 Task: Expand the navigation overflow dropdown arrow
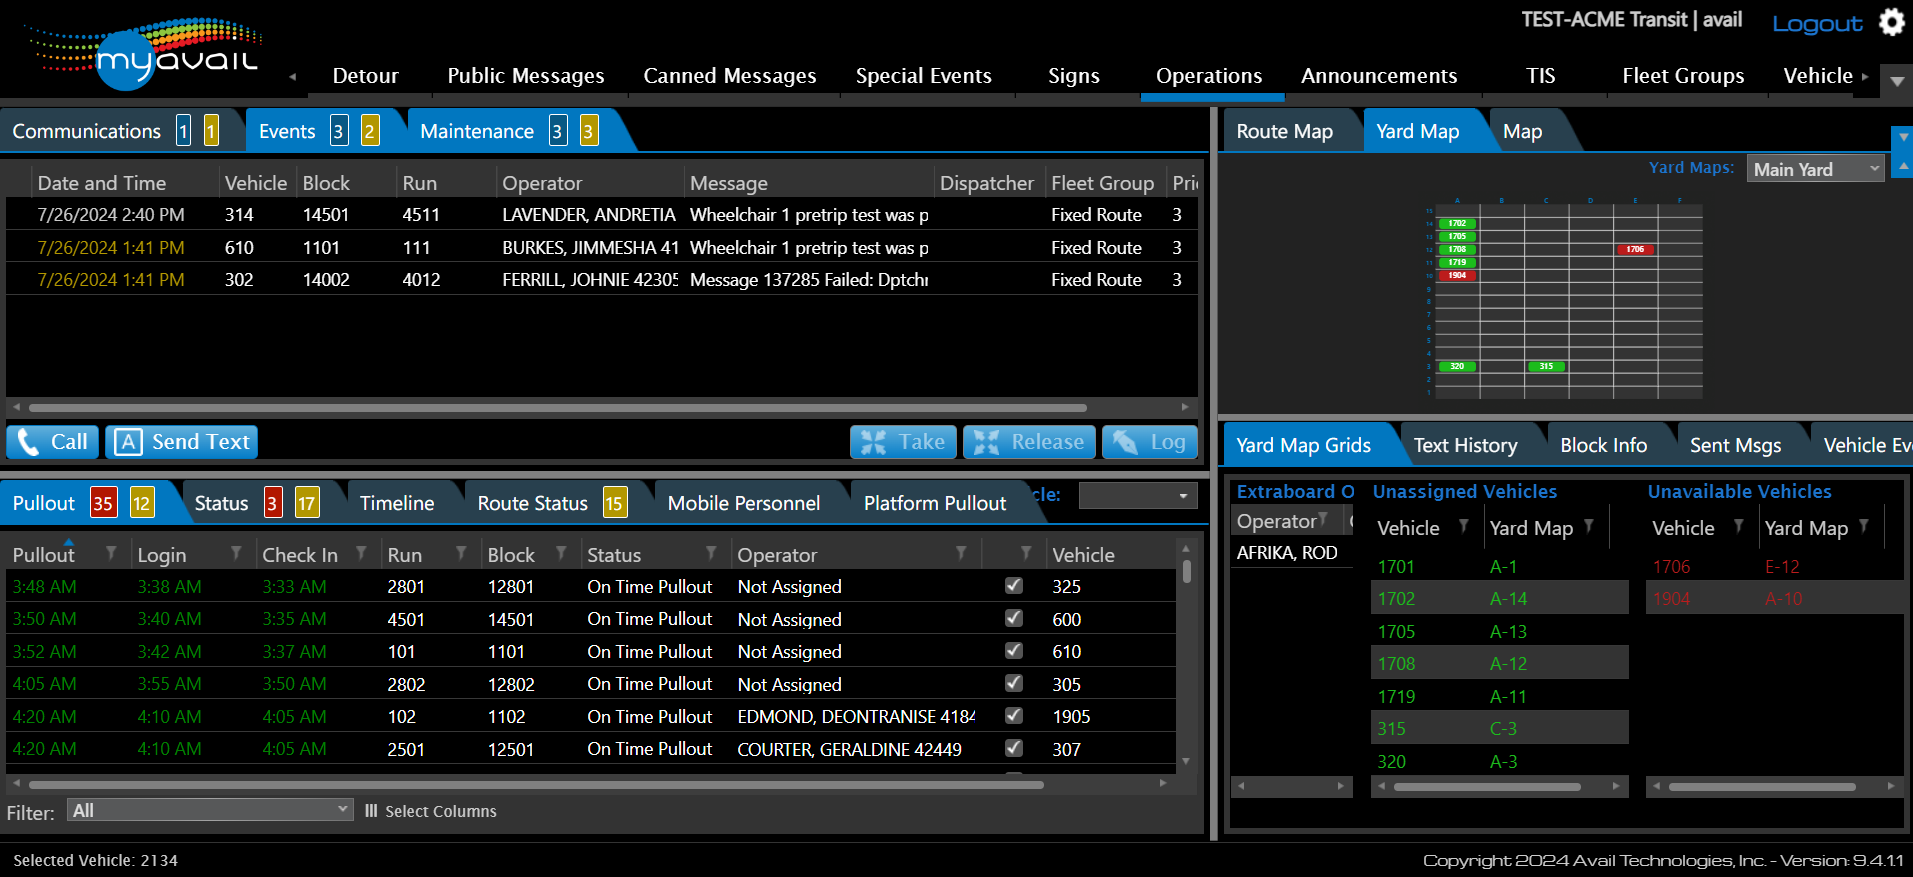click(1897, 81)
